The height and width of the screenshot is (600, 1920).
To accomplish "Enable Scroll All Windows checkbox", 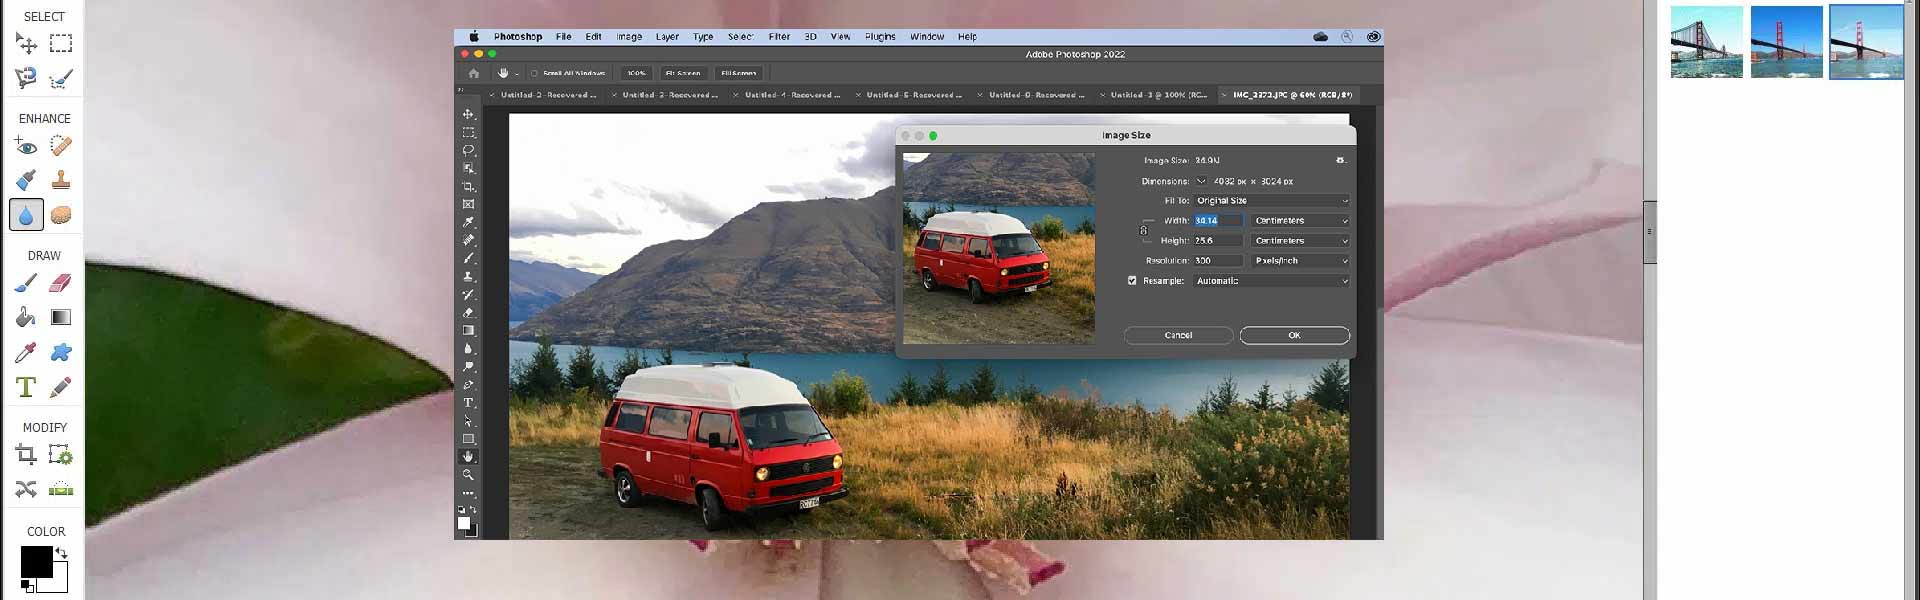I will pos(534,73).
